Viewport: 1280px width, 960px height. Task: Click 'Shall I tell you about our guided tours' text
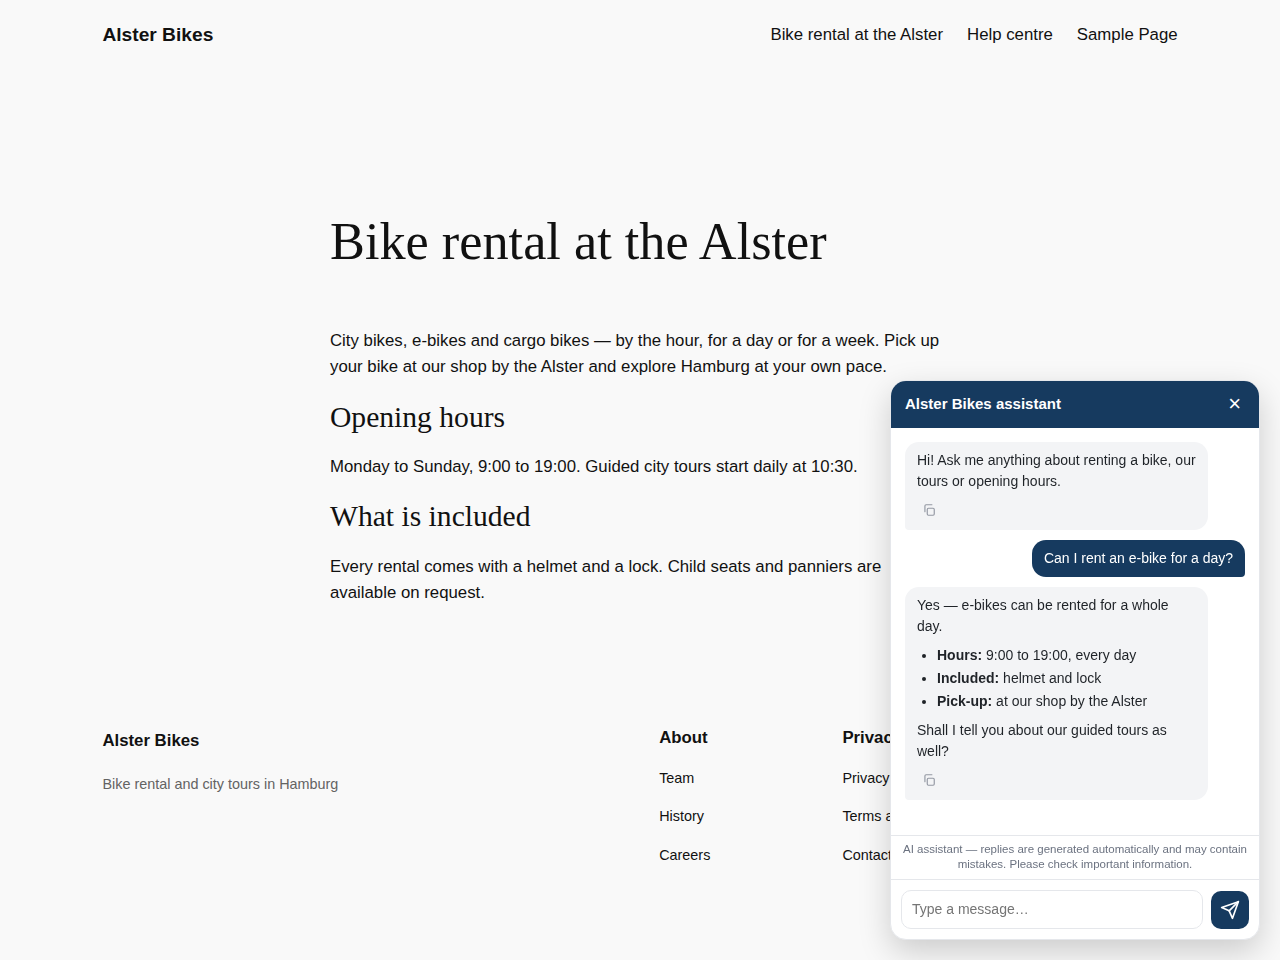point(1042,740)
